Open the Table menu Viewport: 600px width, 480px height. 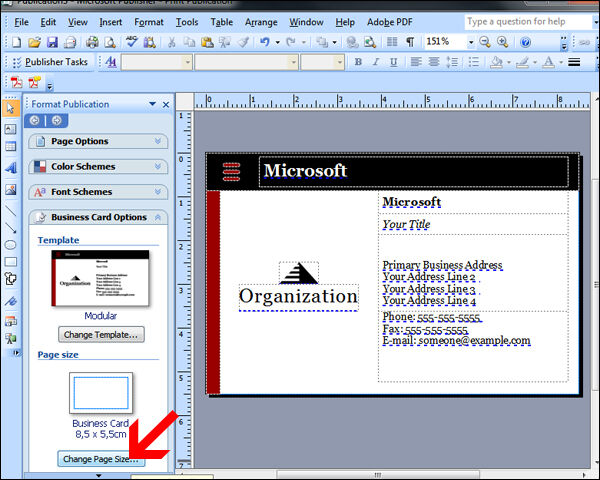tap(222, 22)
